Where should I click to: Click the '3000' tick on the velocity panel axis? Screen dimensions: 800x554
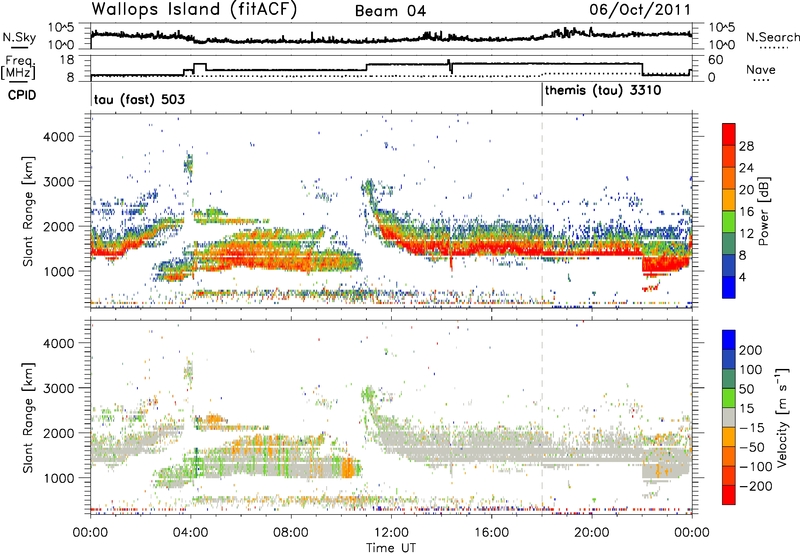point(58,388)
